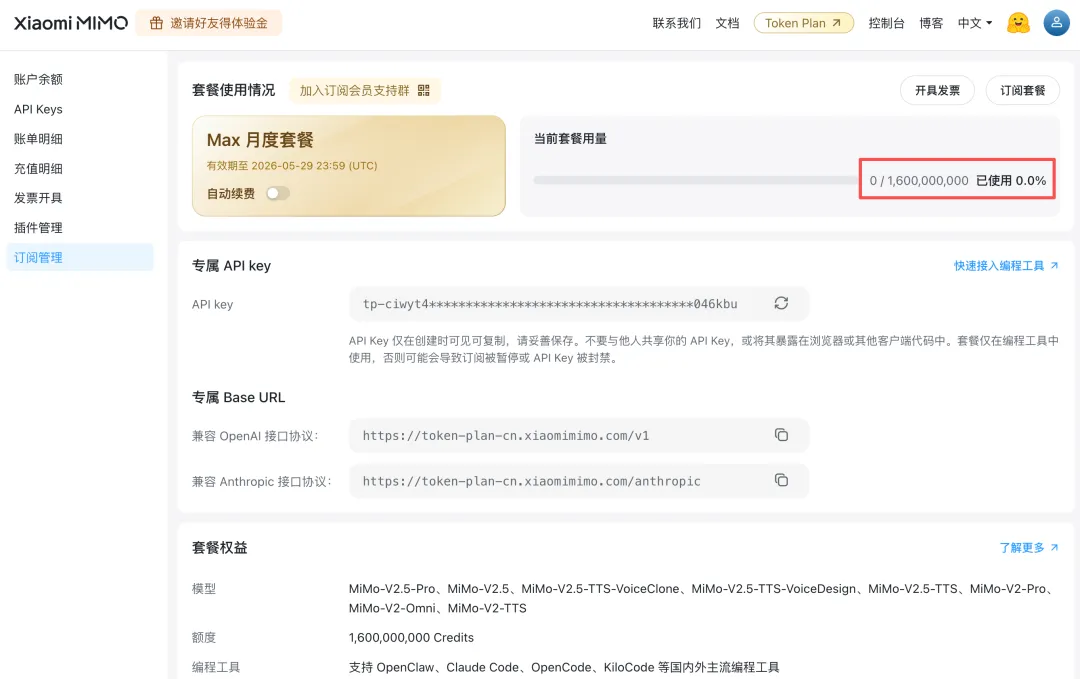Viewport: 1080px width, 679px height.
Task: Click the masked API key field
Action: tap(550, 304)
